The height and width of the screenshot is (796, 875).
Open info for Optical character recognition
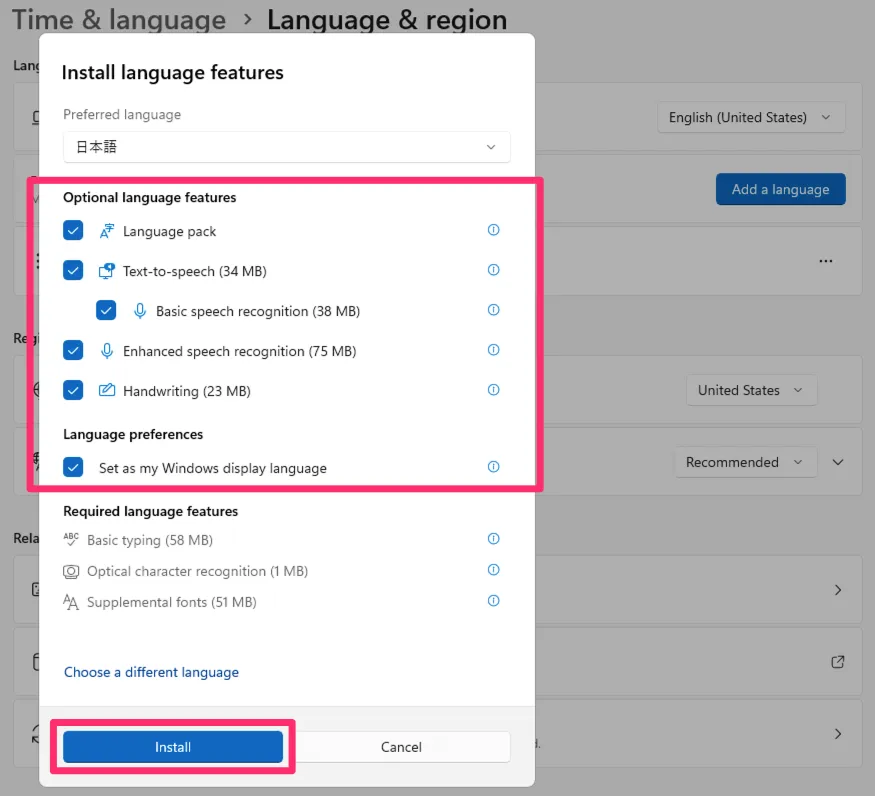tap(493, 570)
